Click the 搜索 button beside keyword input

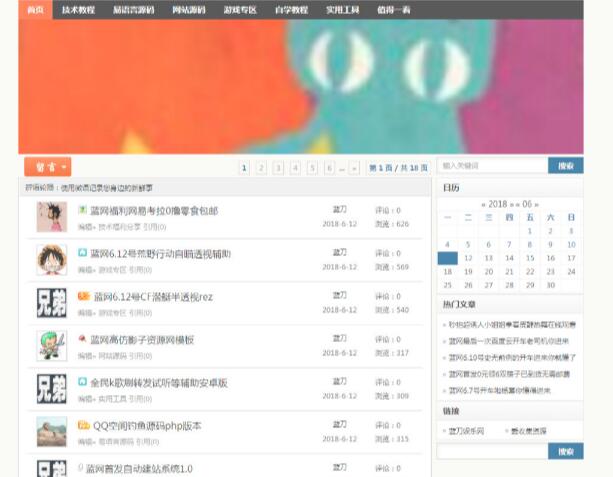tap(566, 166)
